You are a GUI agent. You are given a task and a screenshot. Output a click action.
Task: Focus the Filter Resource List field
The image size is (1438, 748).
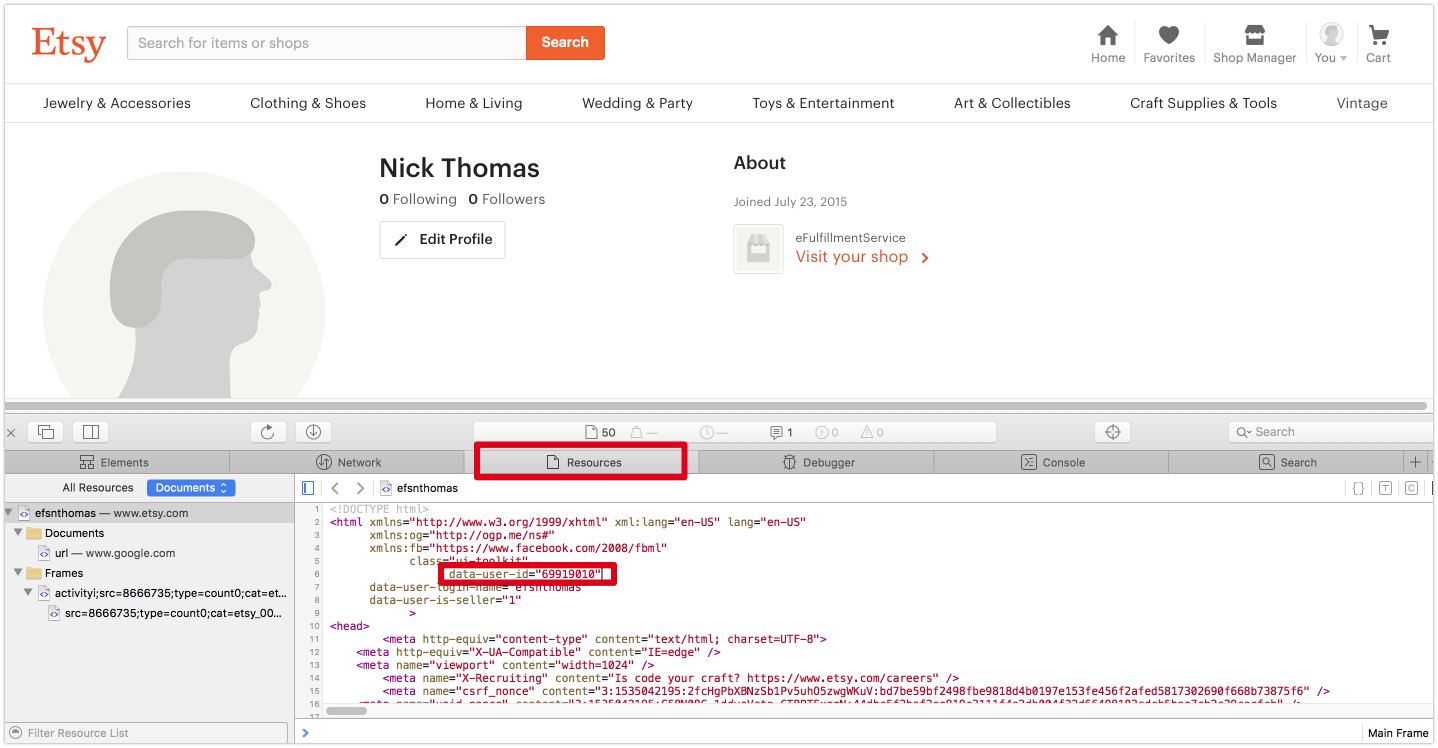point(146,733)
